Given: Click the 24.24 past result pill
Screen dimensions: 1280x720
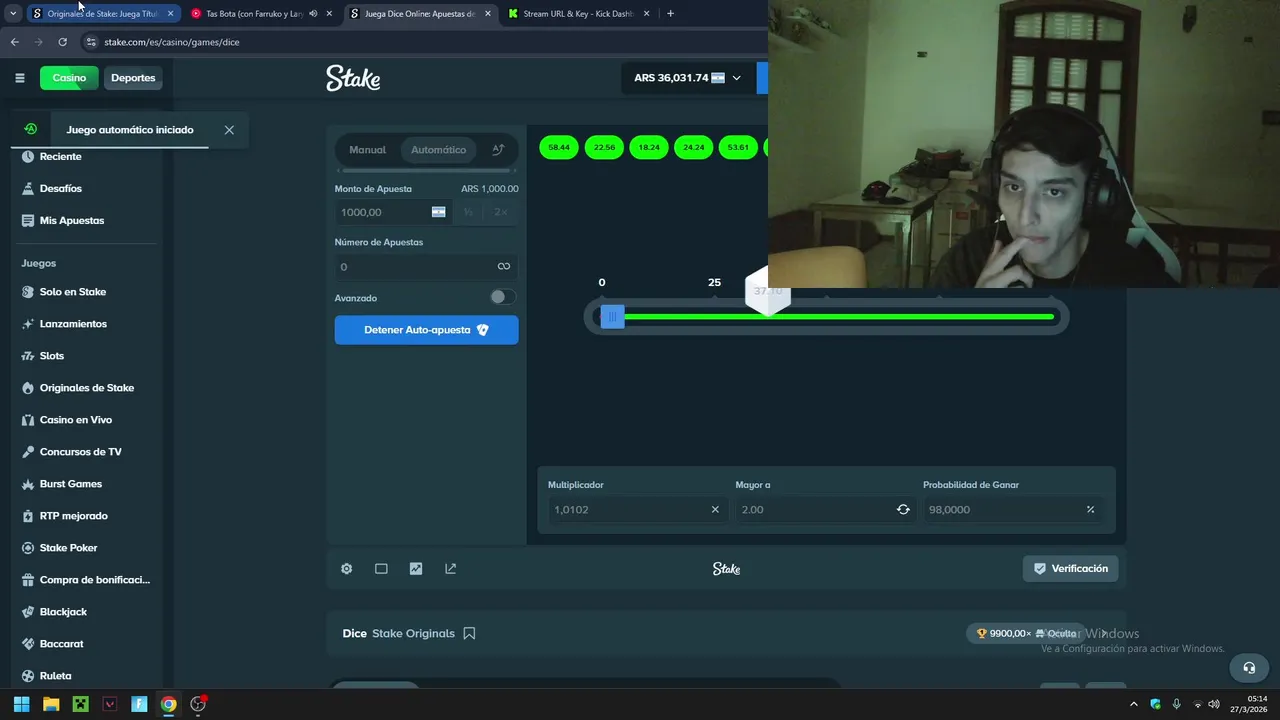Looking at the screenshot, I should pyautogui.click(x=693, y=147).
